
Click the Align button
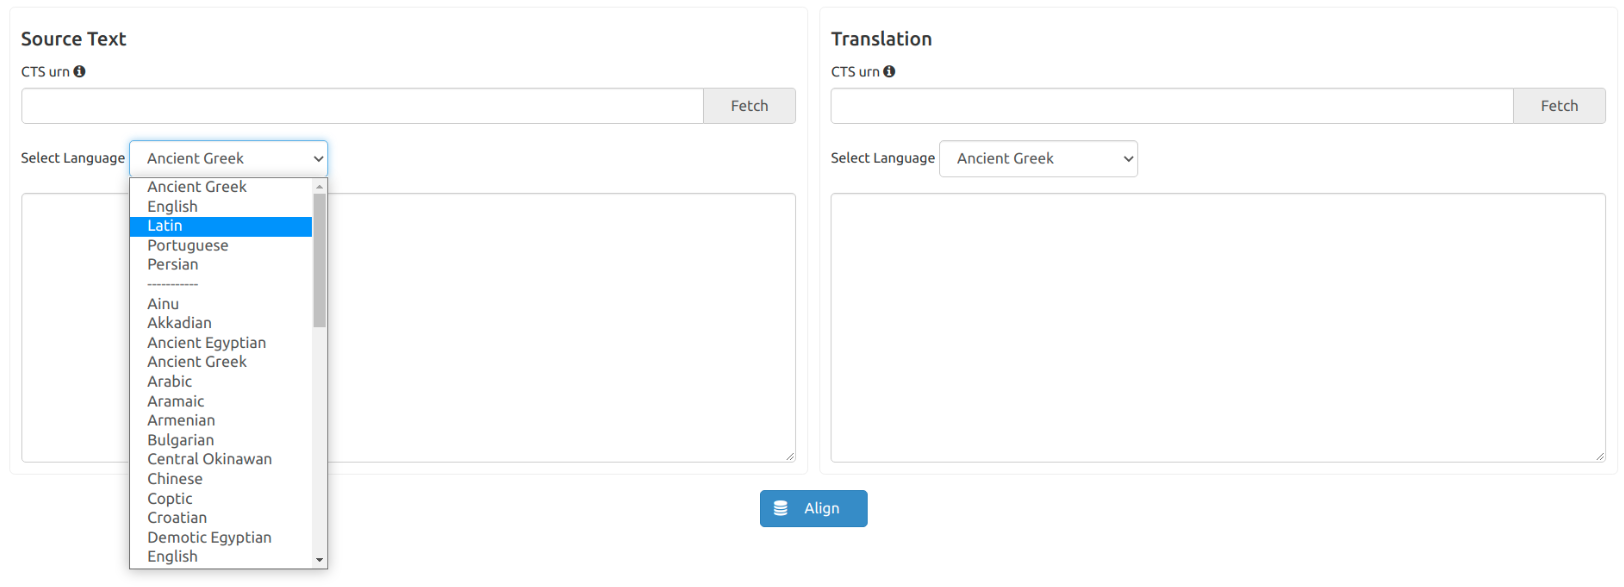point(813,508)
